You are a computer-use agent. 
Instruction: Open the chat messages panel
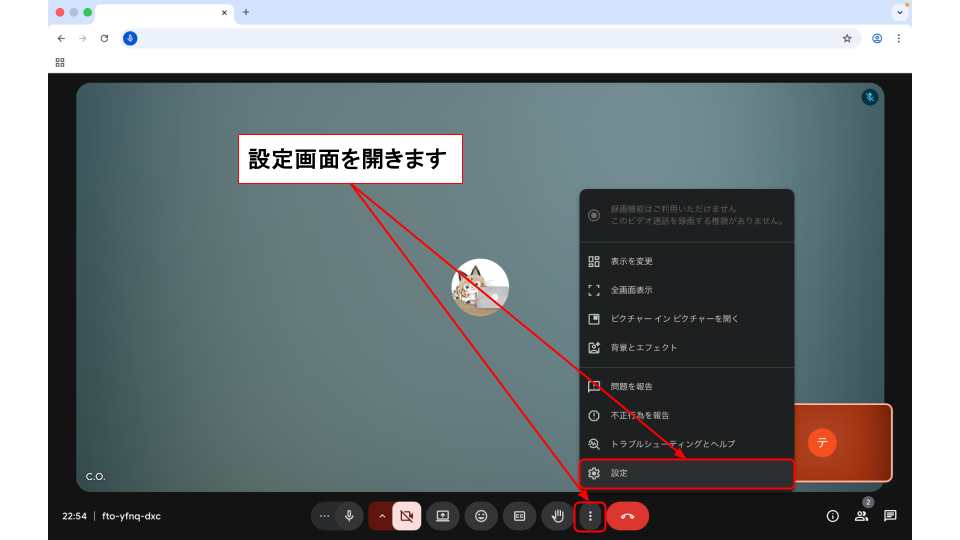click(890, 516)
